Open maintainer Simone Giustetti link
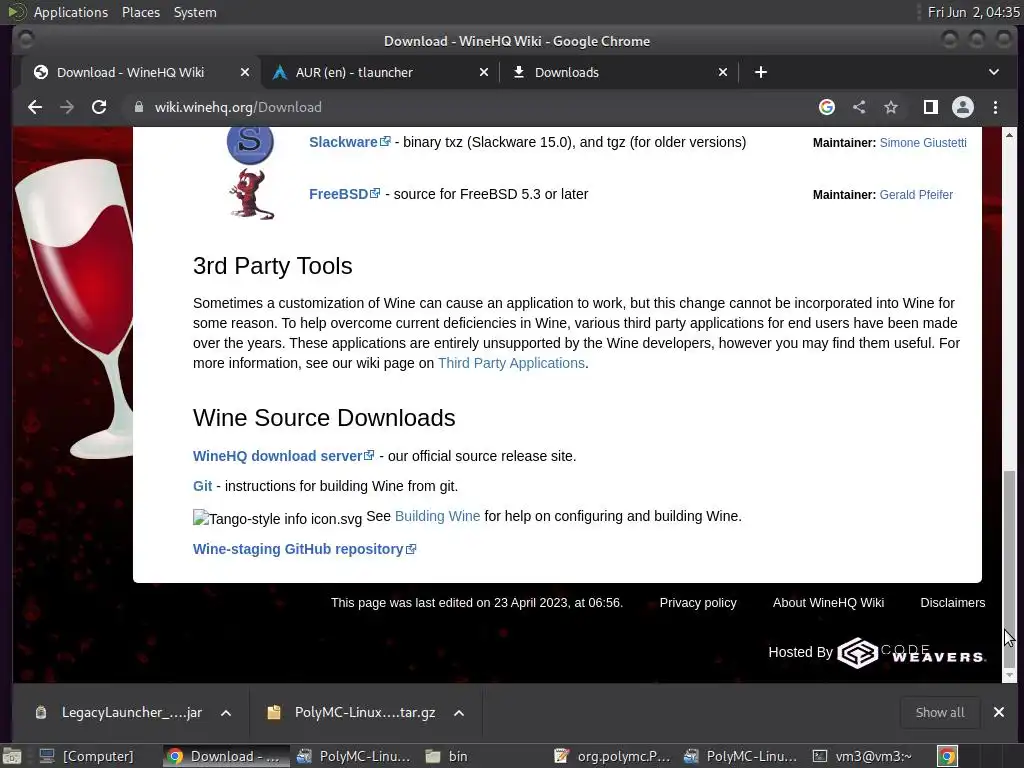 [x=923, y=143]
